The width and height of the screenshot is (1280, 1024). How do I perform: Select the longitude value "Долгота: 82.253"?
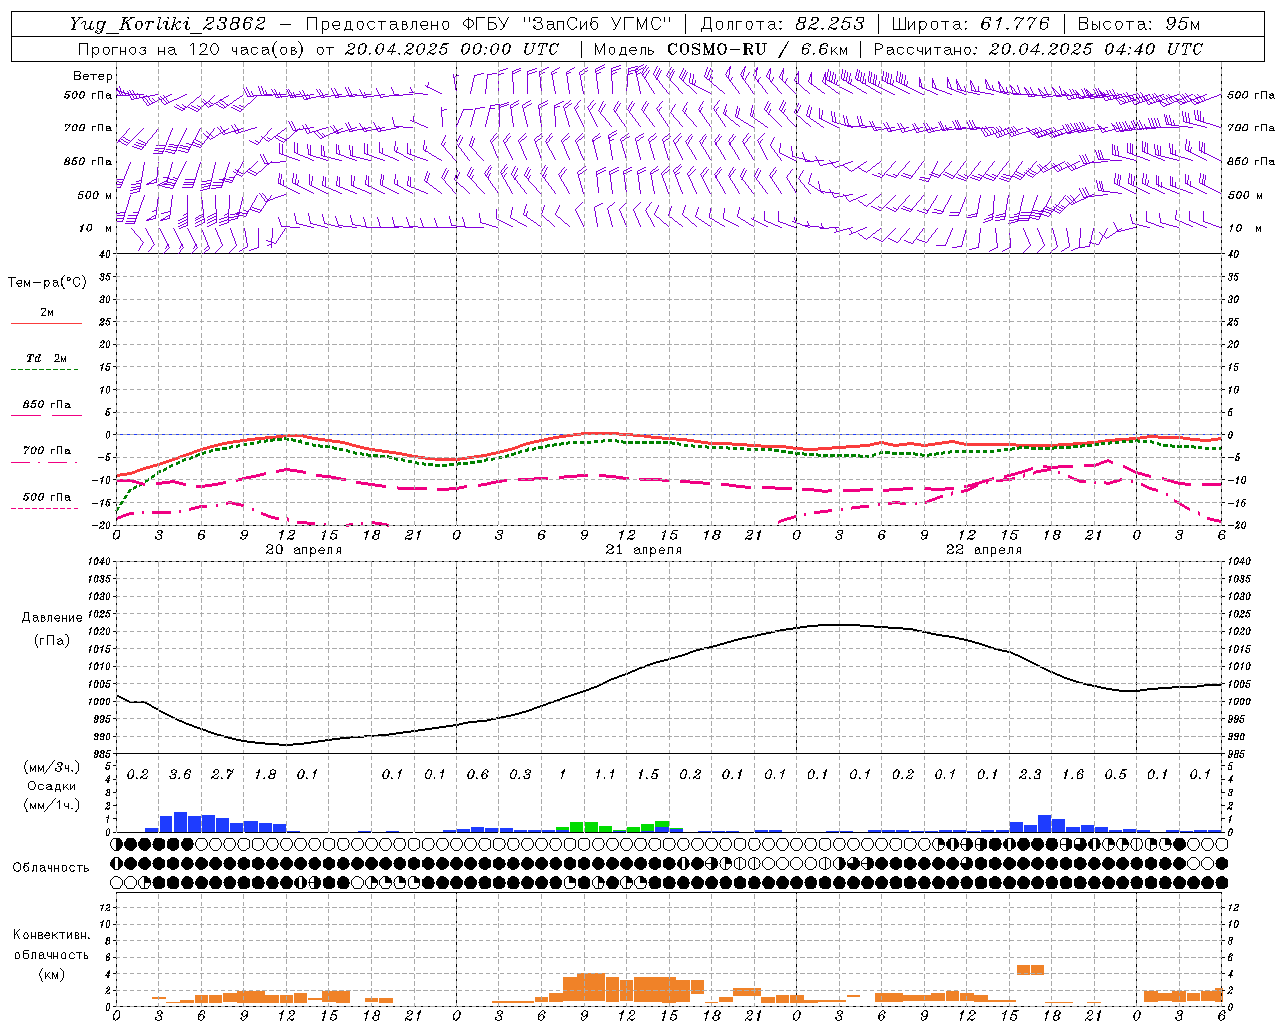[x=782, y=24]
